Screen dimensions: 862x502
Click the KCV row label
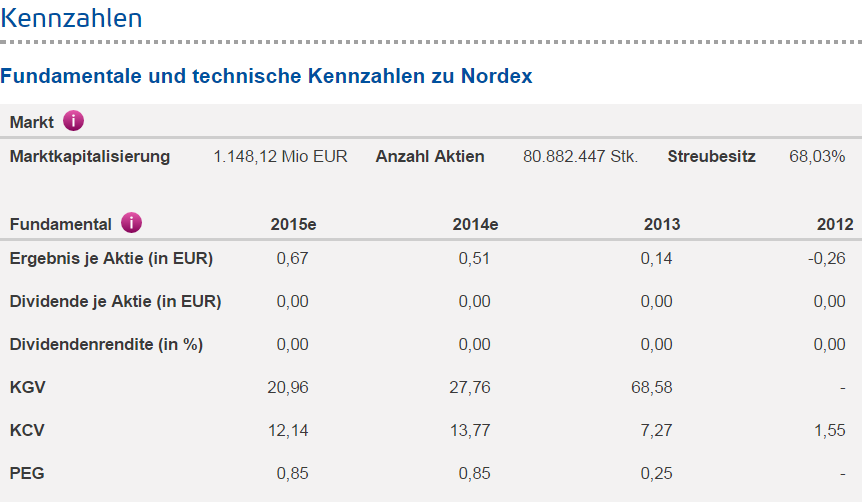pos(27,430)
